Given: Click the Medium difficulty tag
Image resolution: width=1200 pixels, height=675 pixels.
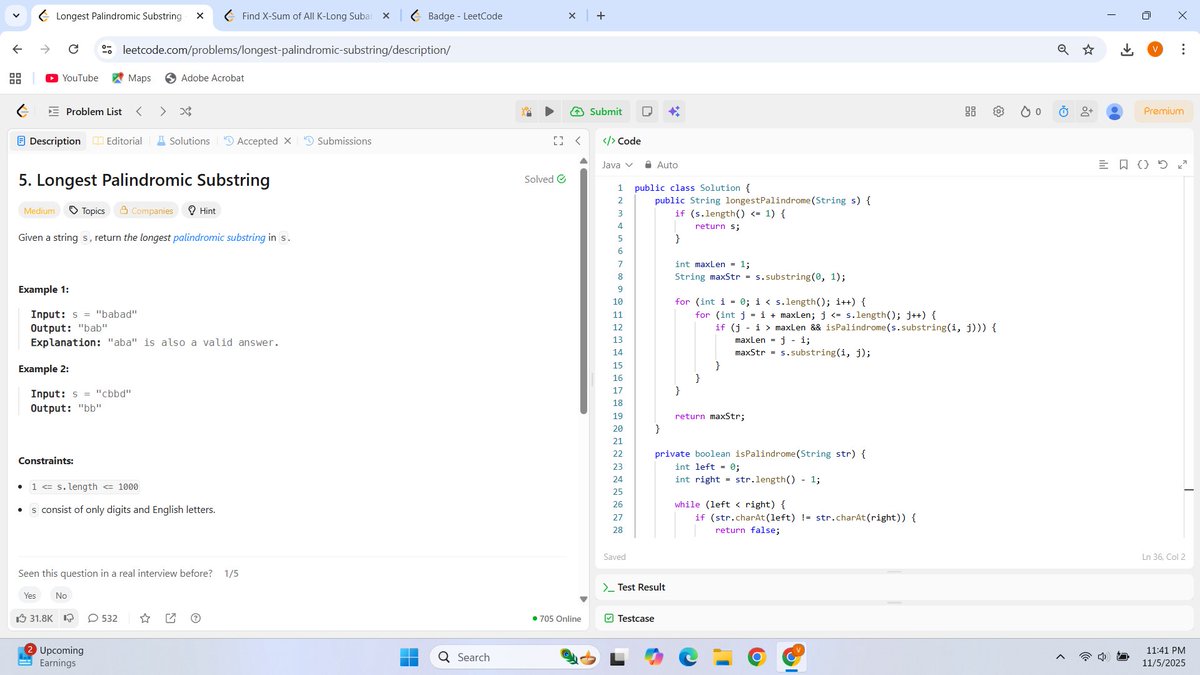Looking at the screenshot, I should pos(39,211).
